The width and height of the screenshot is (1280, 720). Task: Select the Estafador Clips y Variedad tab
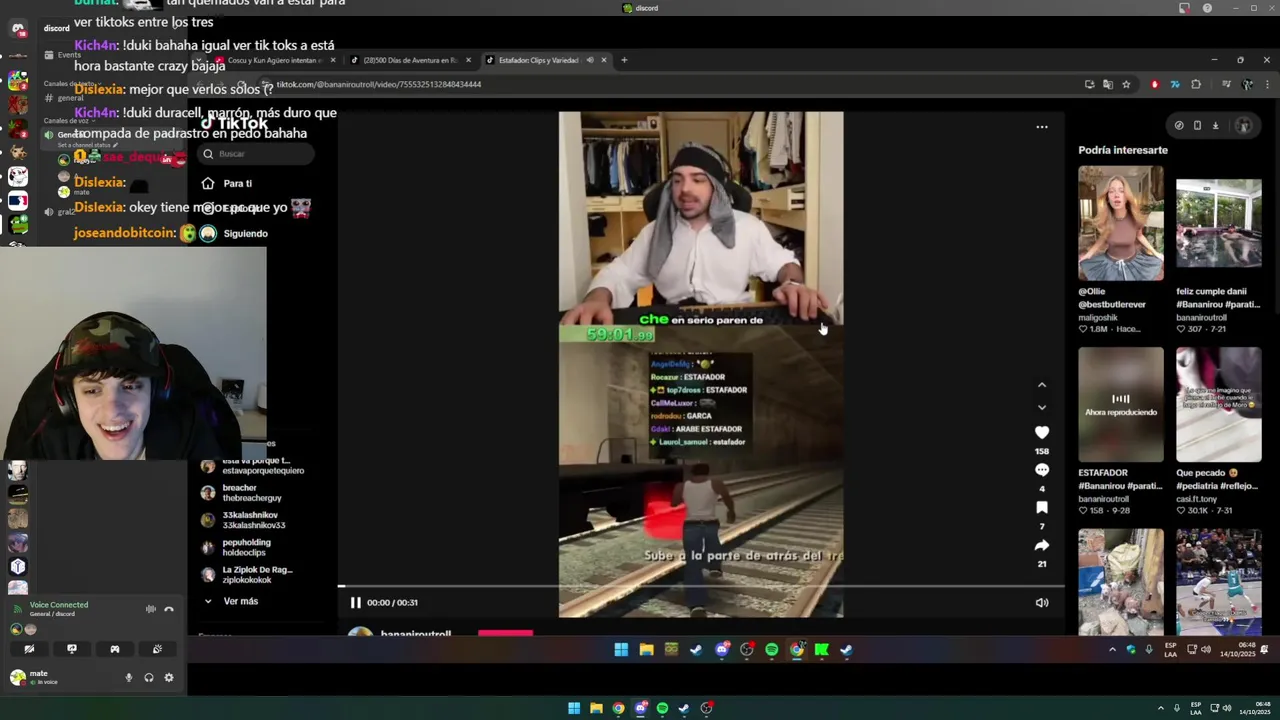coord(545,60)
